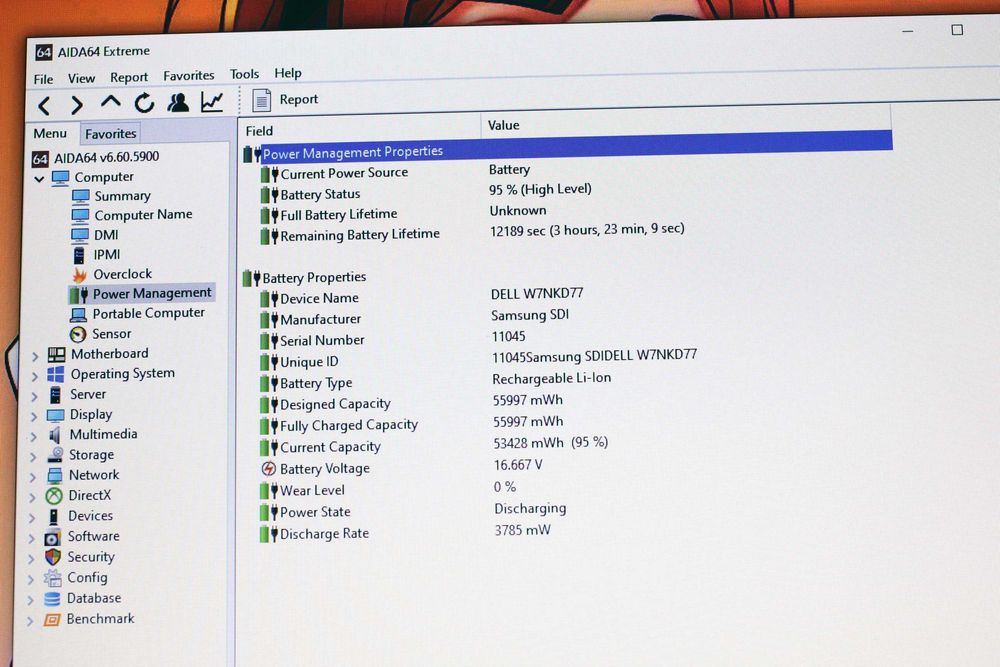Select the DMI tree item
This screenshot has width=1000, height=667.
pos(95,235)
